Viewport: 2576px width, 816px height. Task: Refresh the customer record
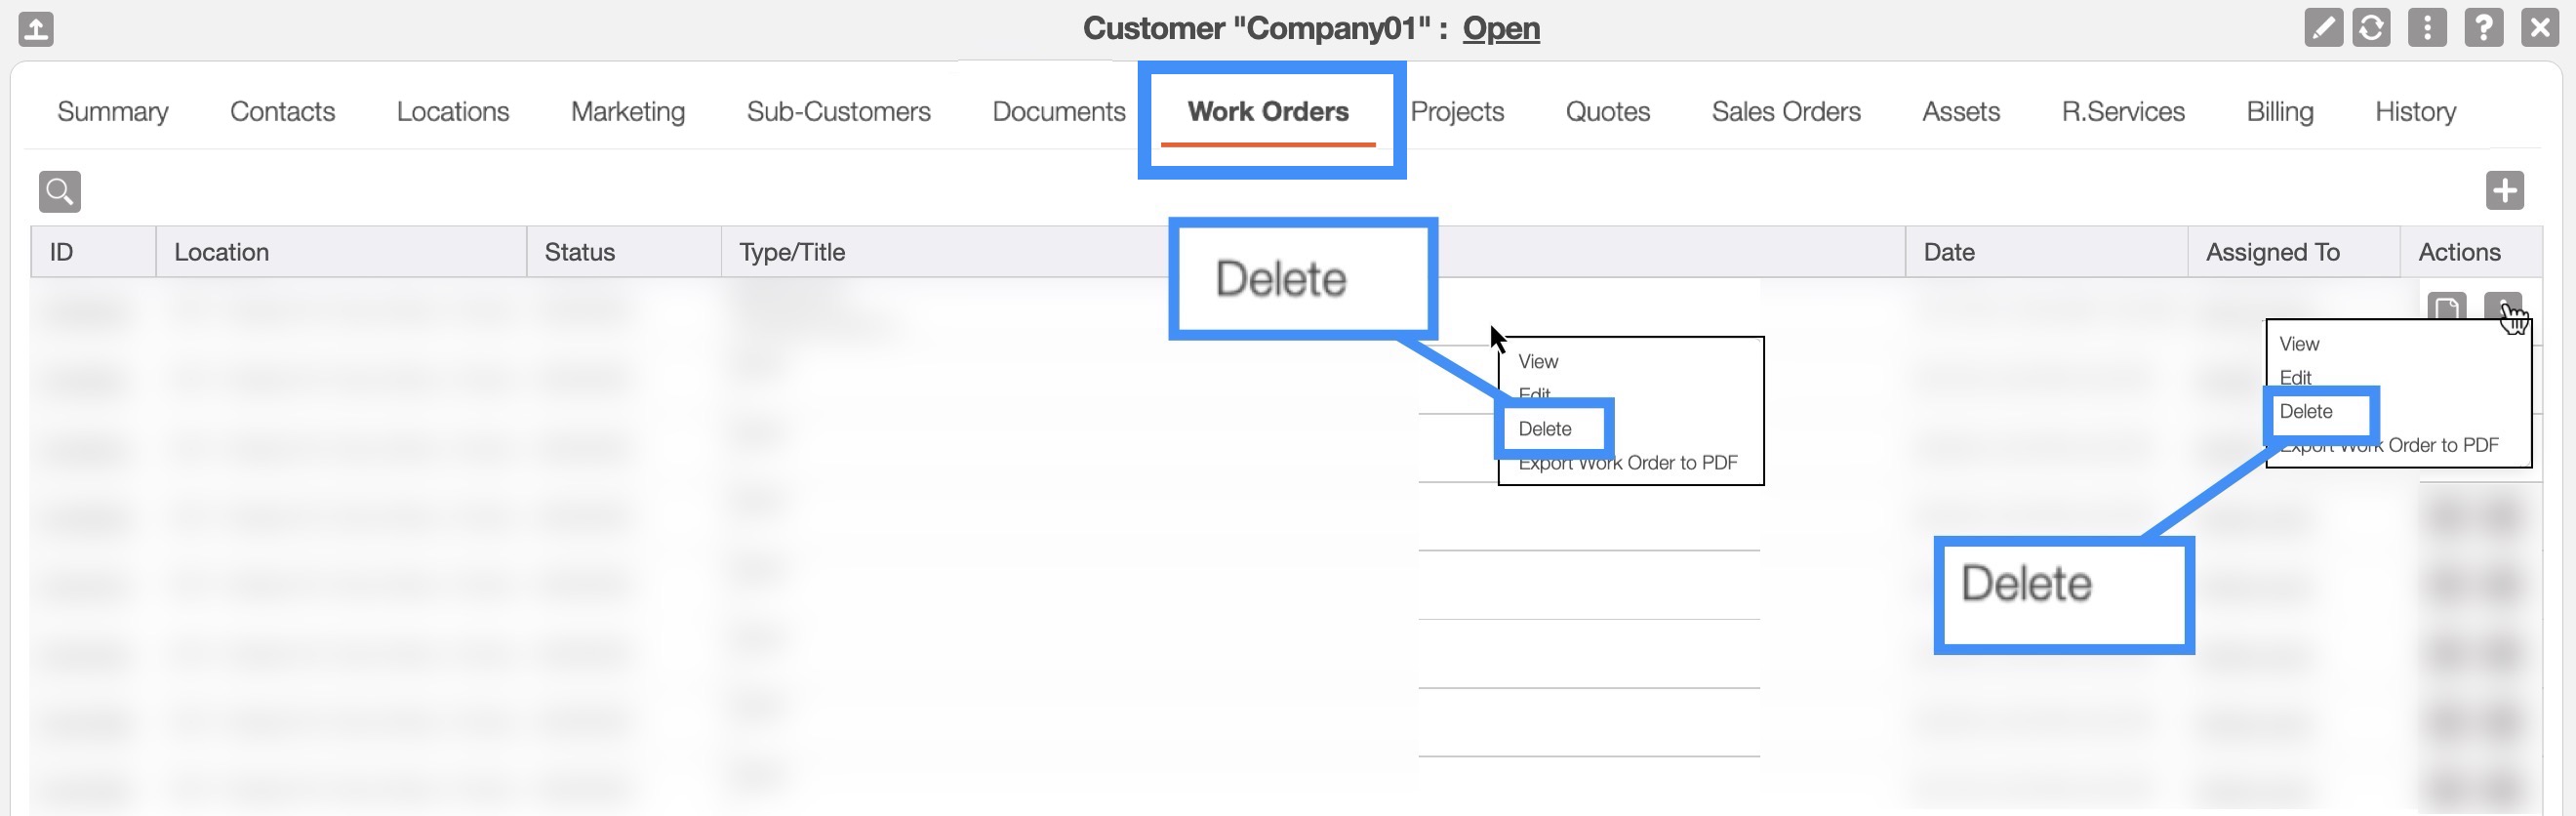(x=2371, y=28)
